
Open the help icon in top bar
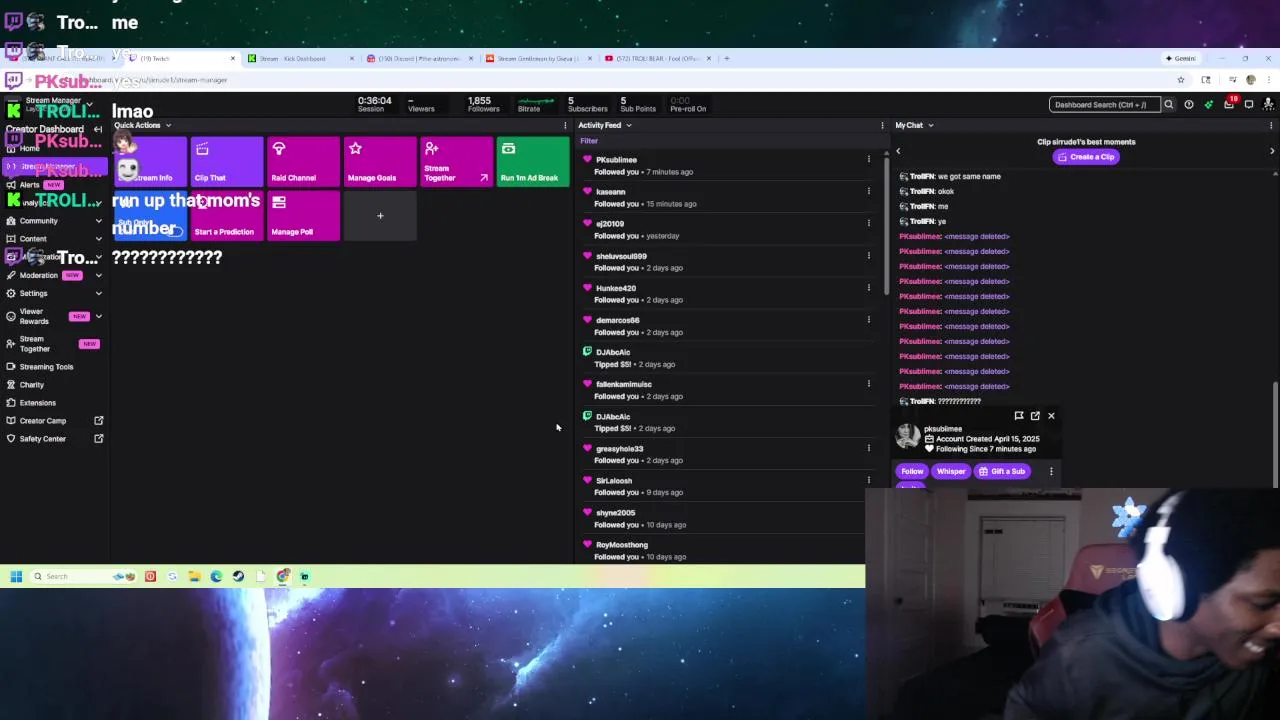pos(1188,104)
